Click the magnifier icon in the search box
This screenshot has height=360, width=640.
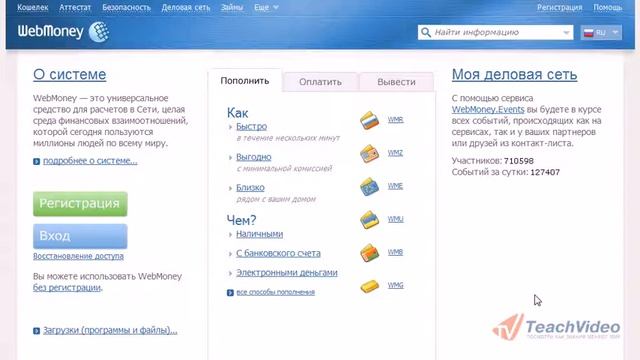pos(426,32)
